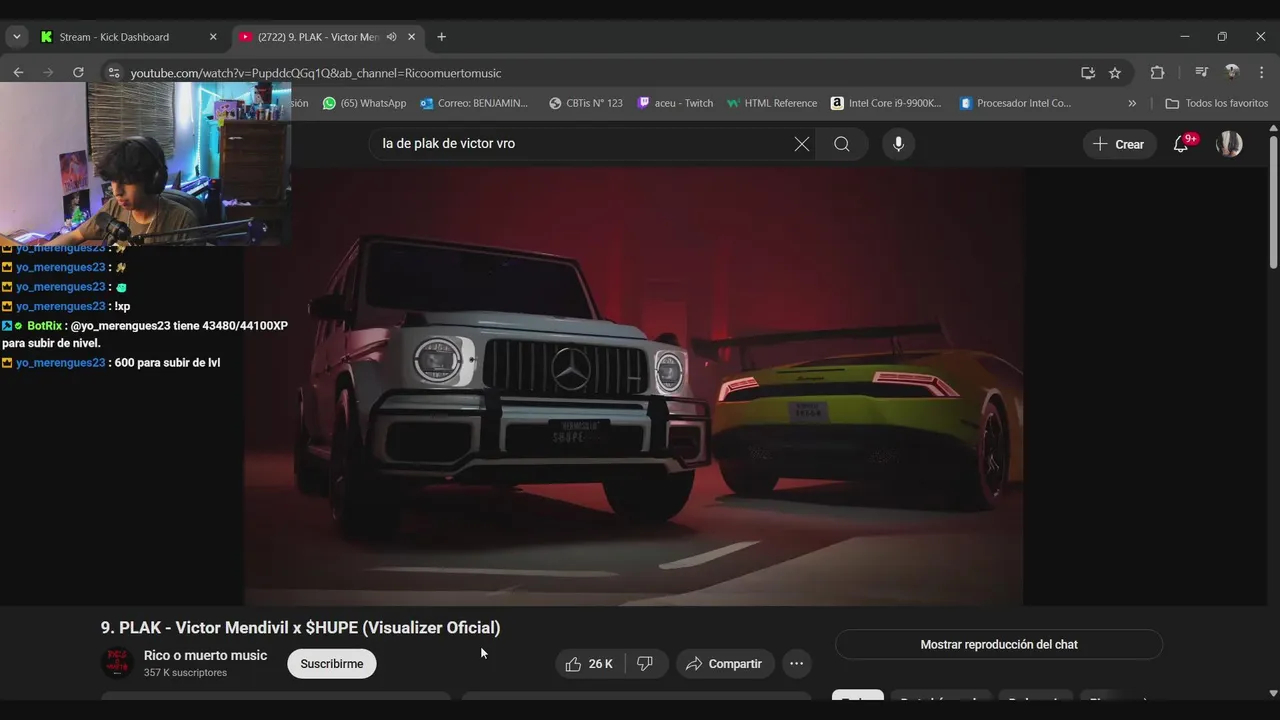Open the (65) WhatsApp bookmark
Screen dimensions: 1280x720
tap(364, 103)
